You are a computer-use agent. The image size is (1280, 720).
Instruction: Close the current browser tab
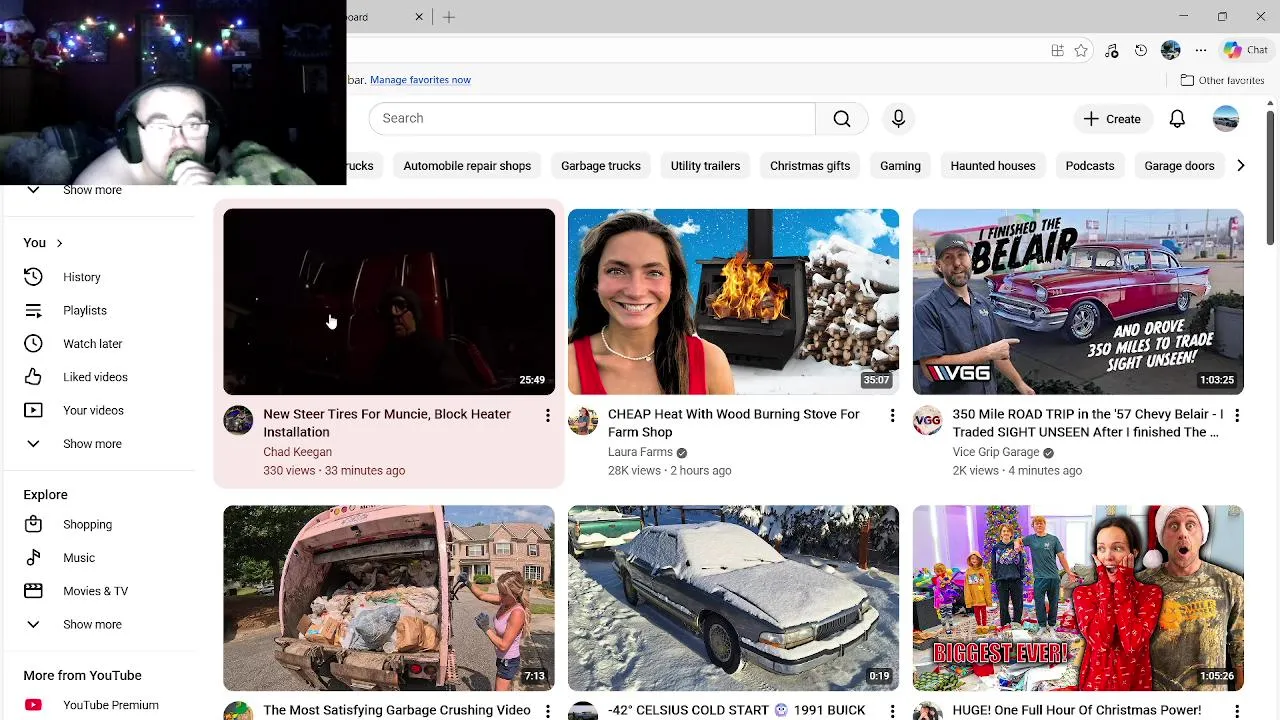coord(419,17)
